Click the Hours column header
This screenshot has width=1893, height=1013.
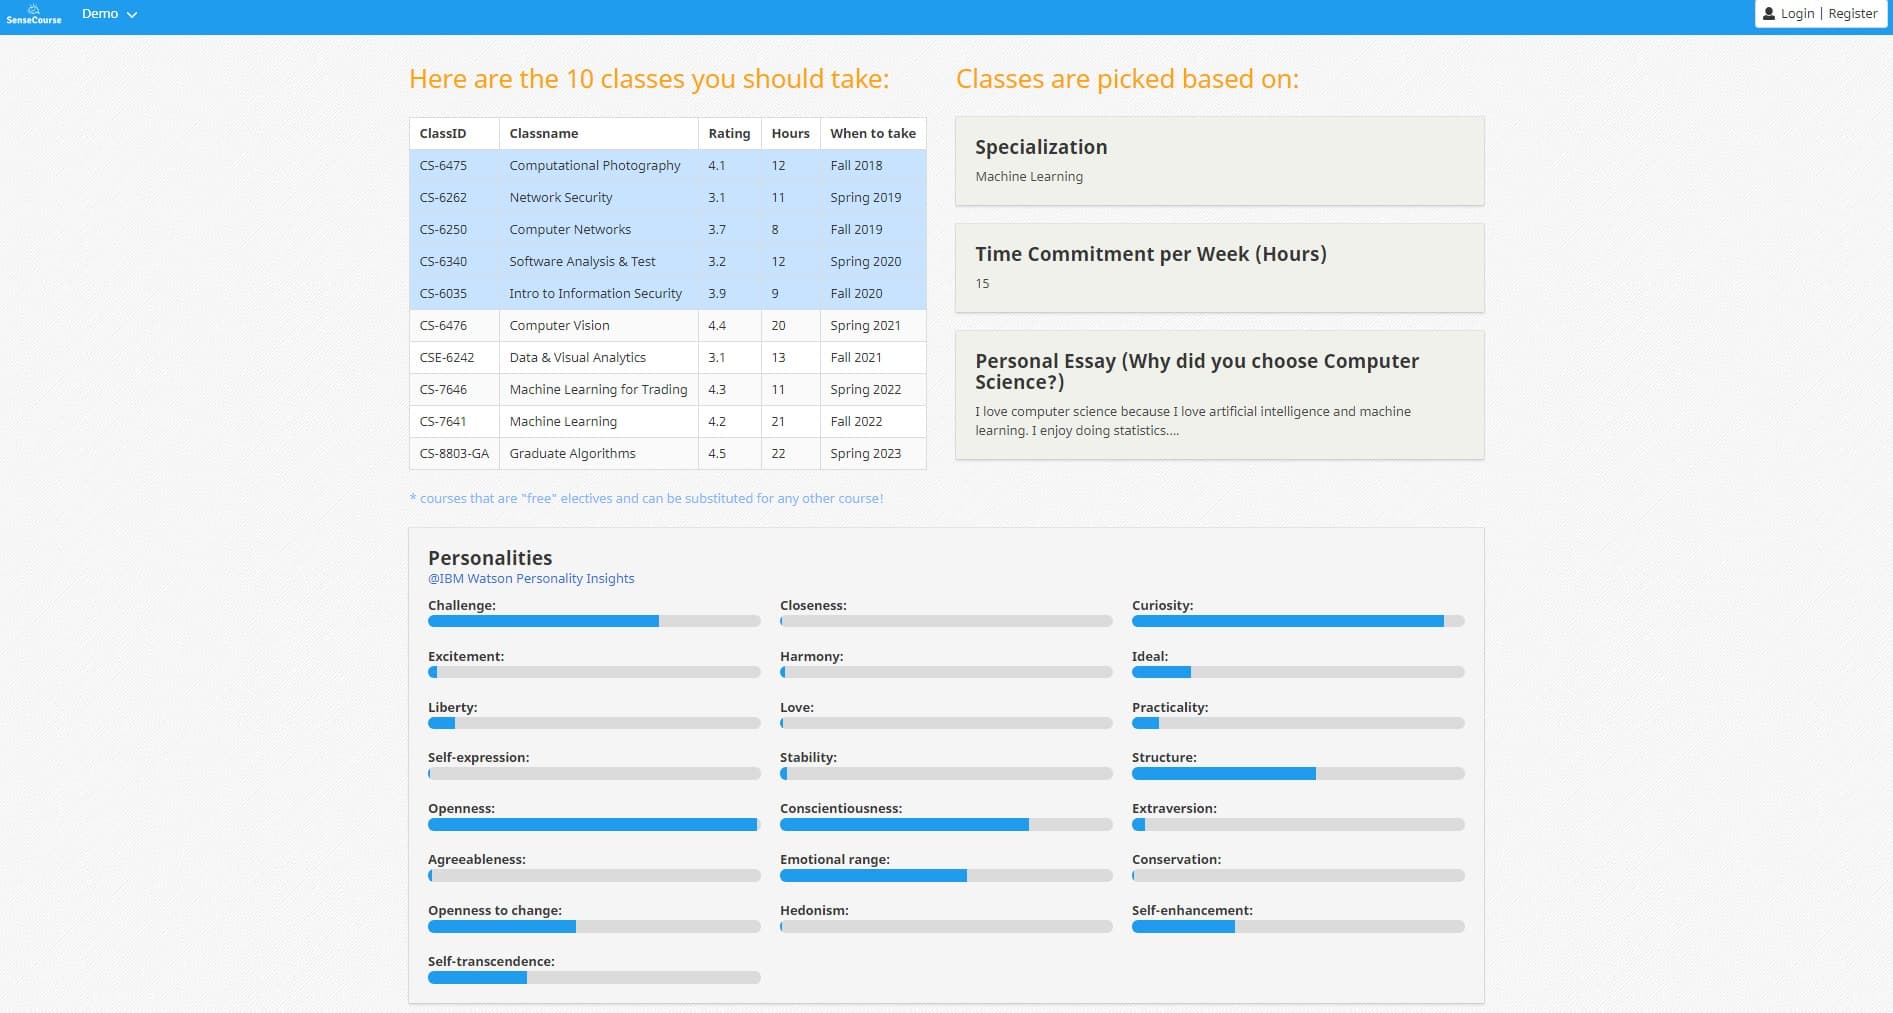click(790, 134)
